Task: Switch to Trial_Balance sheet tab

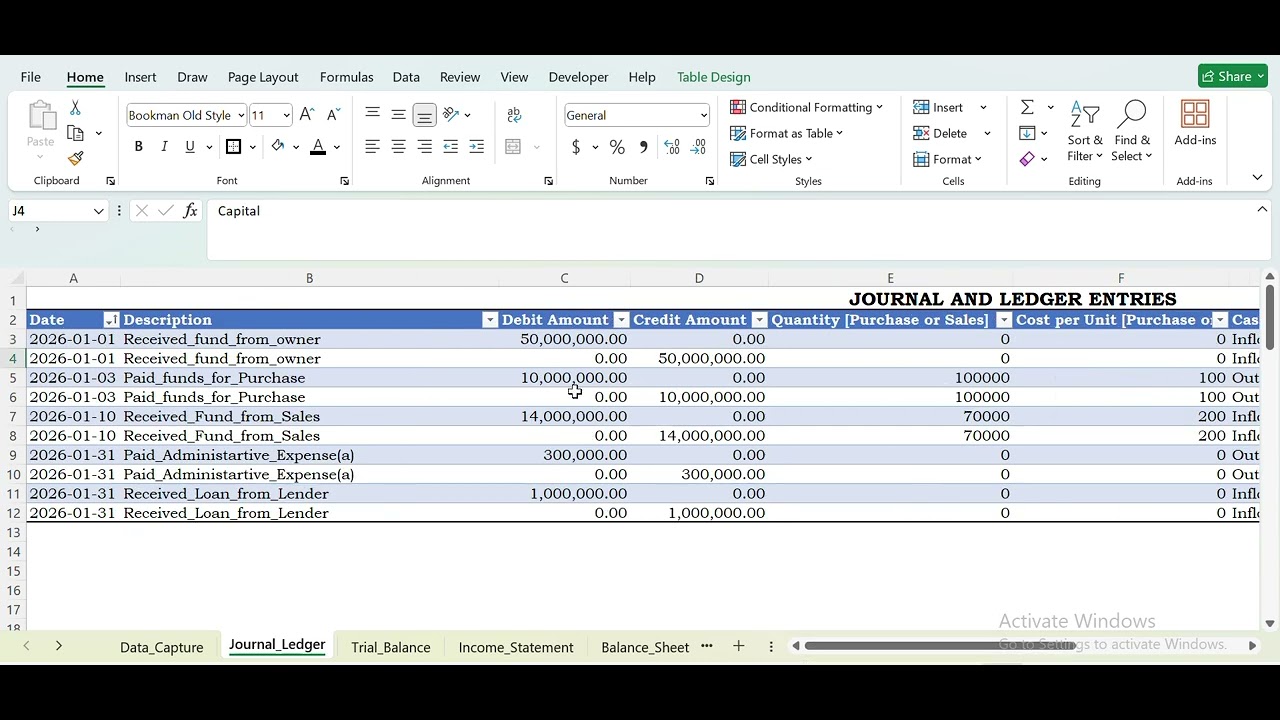Action: pos(391,647)
